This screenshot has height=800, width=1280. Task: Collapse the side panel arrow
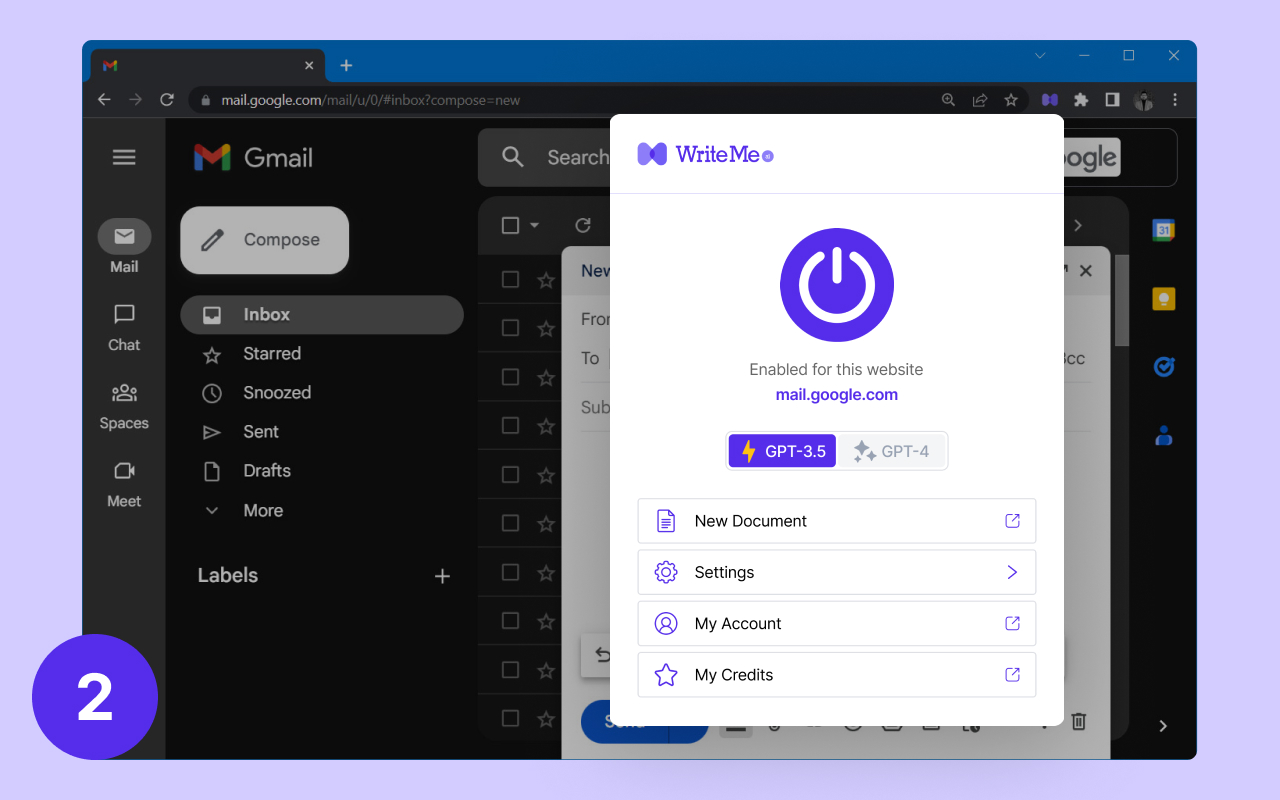tap(1163, 726)
